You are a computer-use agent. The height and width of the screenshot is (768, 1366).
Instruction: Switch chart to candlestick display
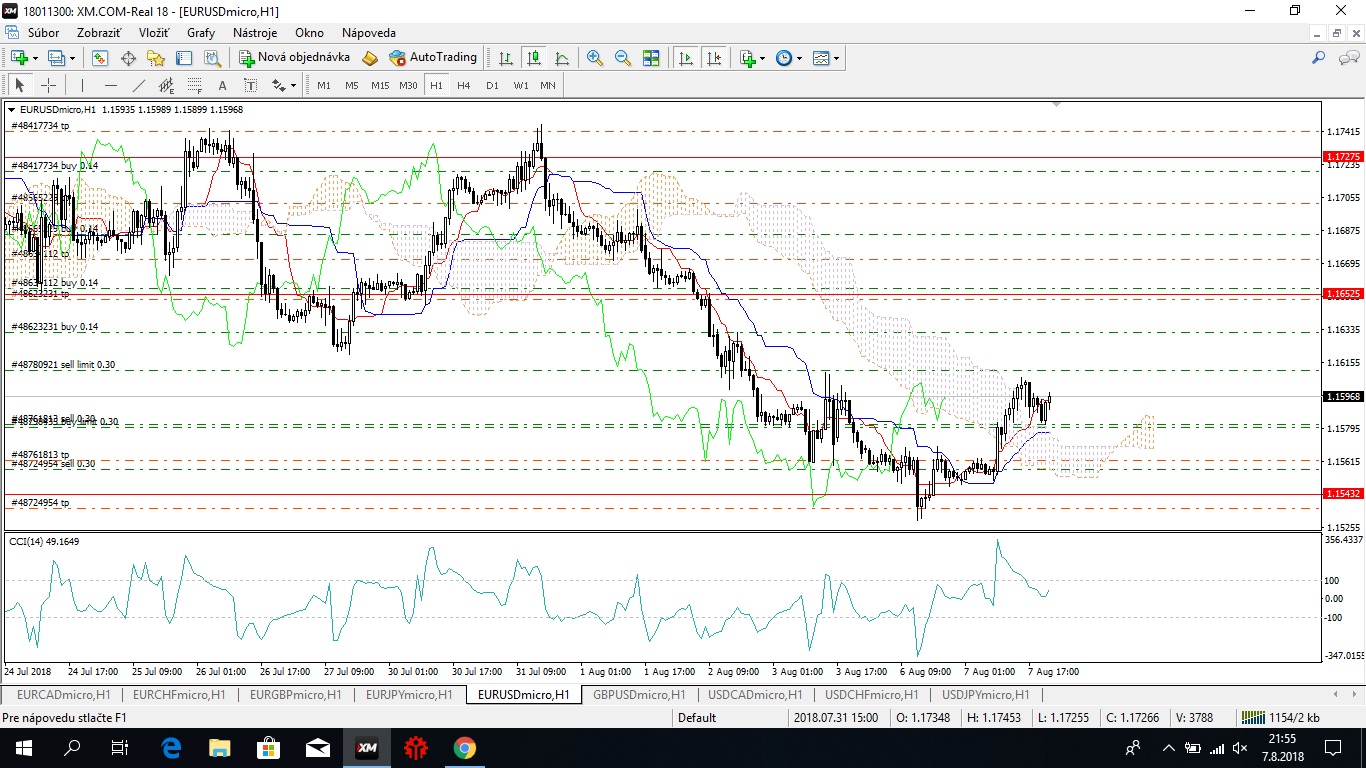pos(534,58)
